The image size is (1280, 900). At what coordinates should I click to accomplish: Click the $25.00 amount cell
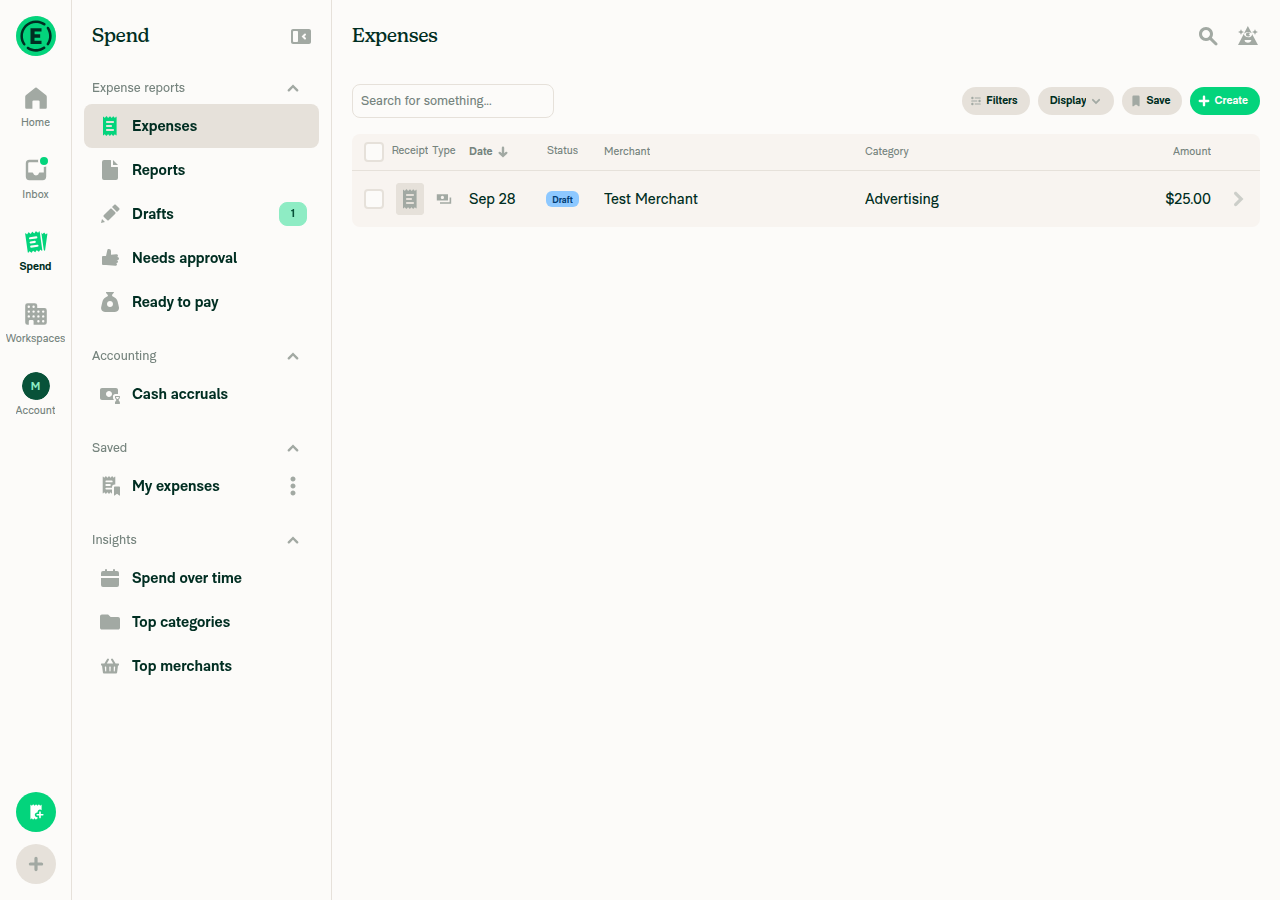click(1188, 199)
